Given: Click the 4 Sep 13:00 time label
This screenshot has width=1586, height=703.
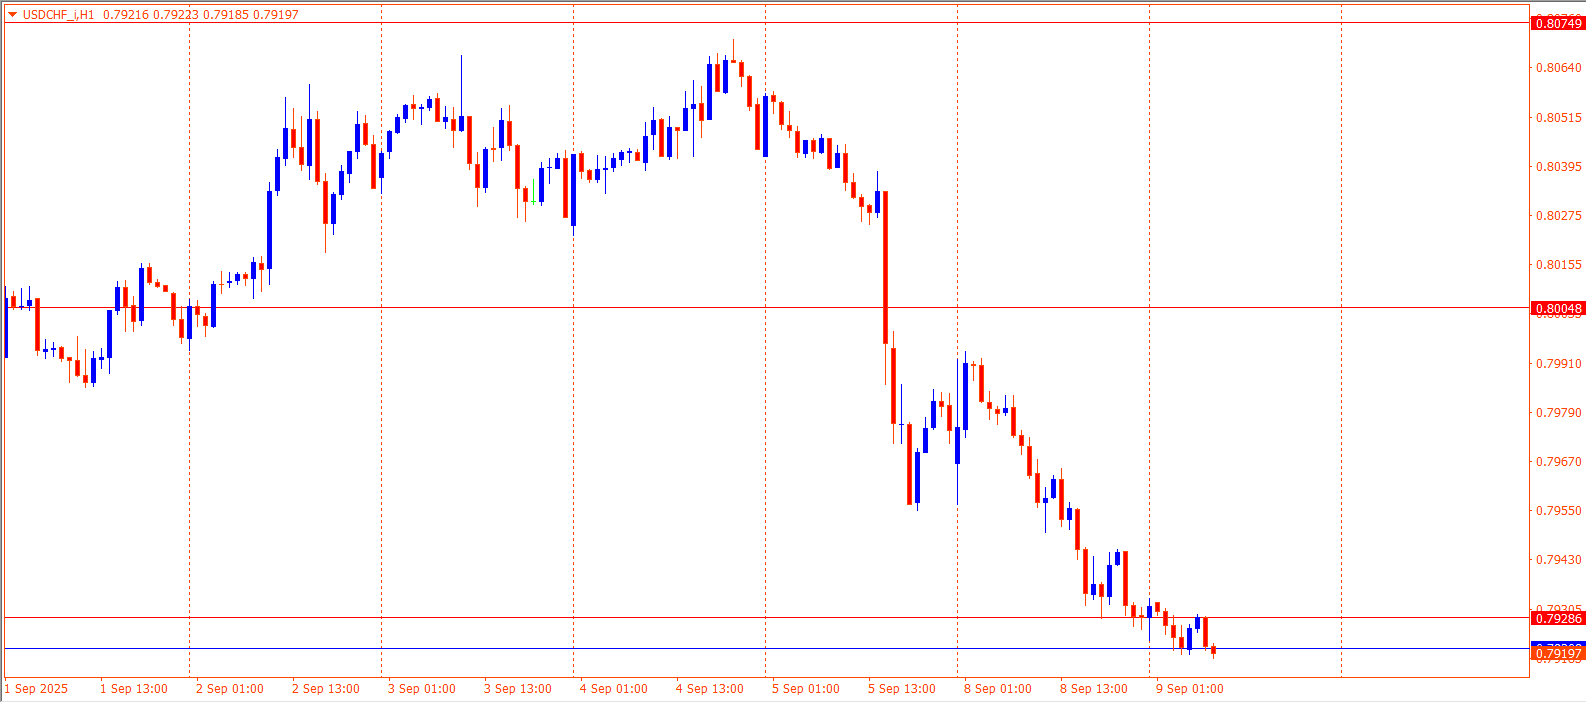Looking at the screenshot, I should tap(710, 689).
